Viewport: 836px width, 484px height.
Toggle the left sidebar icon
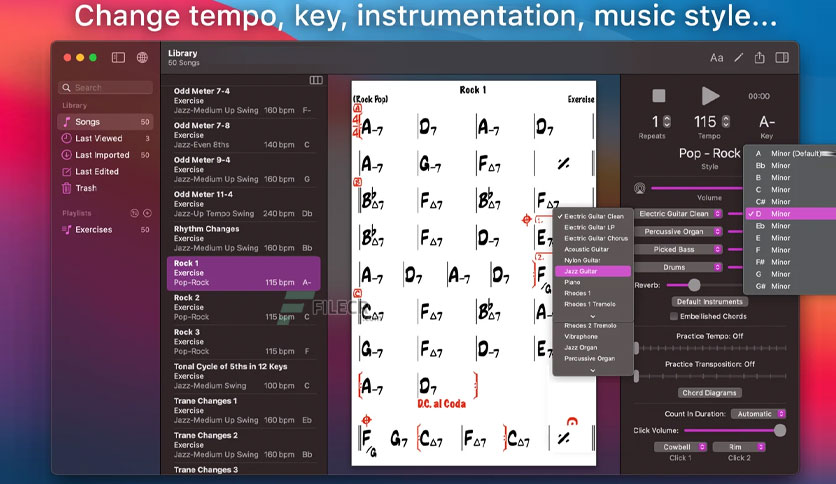click(118, 58)
